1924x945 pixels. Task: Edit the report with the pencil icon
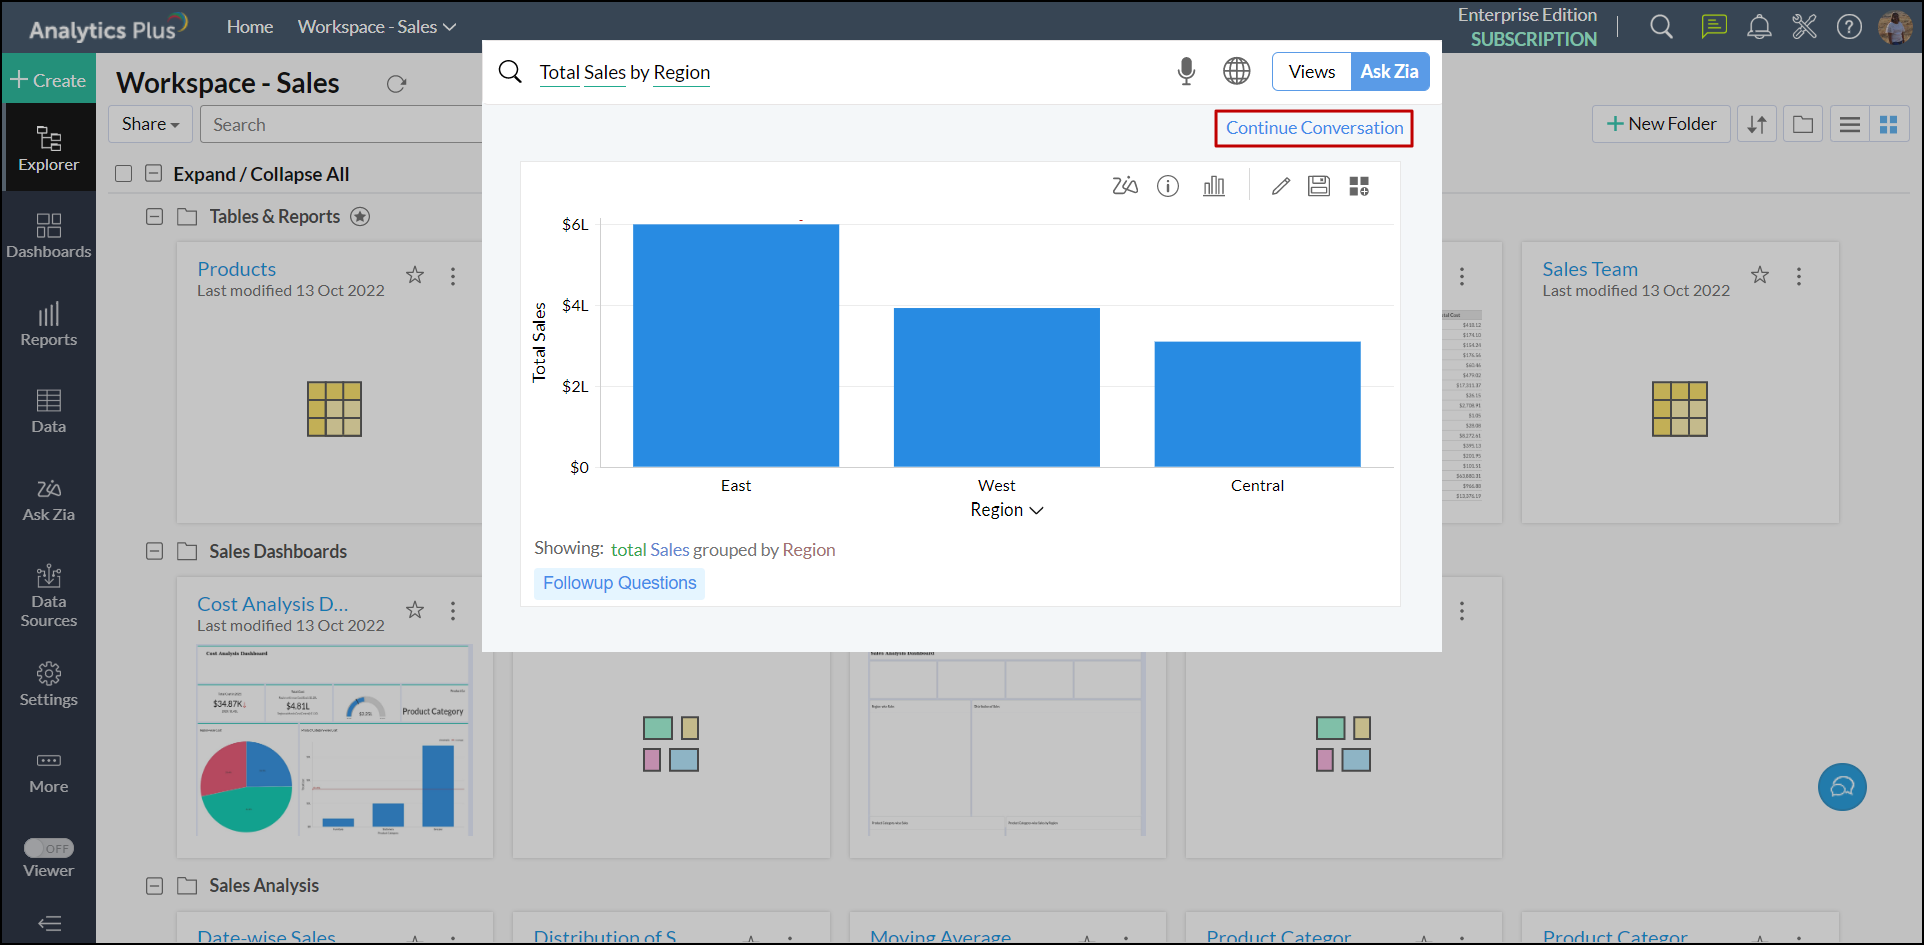(1281, 186)
